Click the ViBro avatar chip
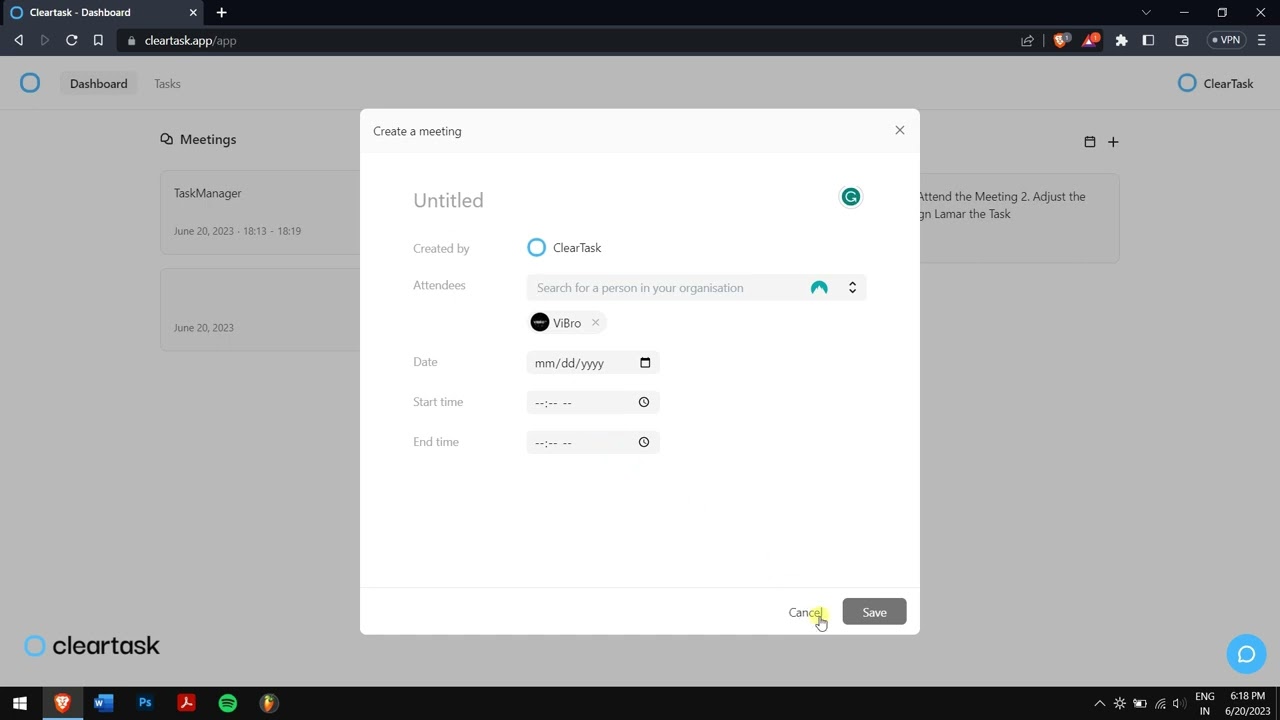Viewport: 1280px width, 720px height. coord(567,323)
